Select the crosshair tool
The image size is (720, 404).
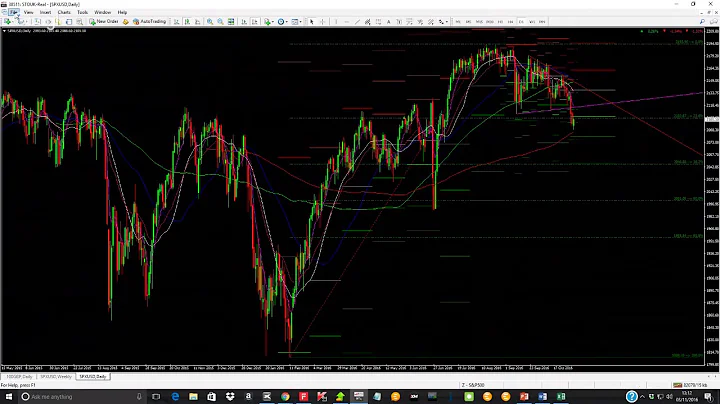pyautogui.click(x=322, y=22)
